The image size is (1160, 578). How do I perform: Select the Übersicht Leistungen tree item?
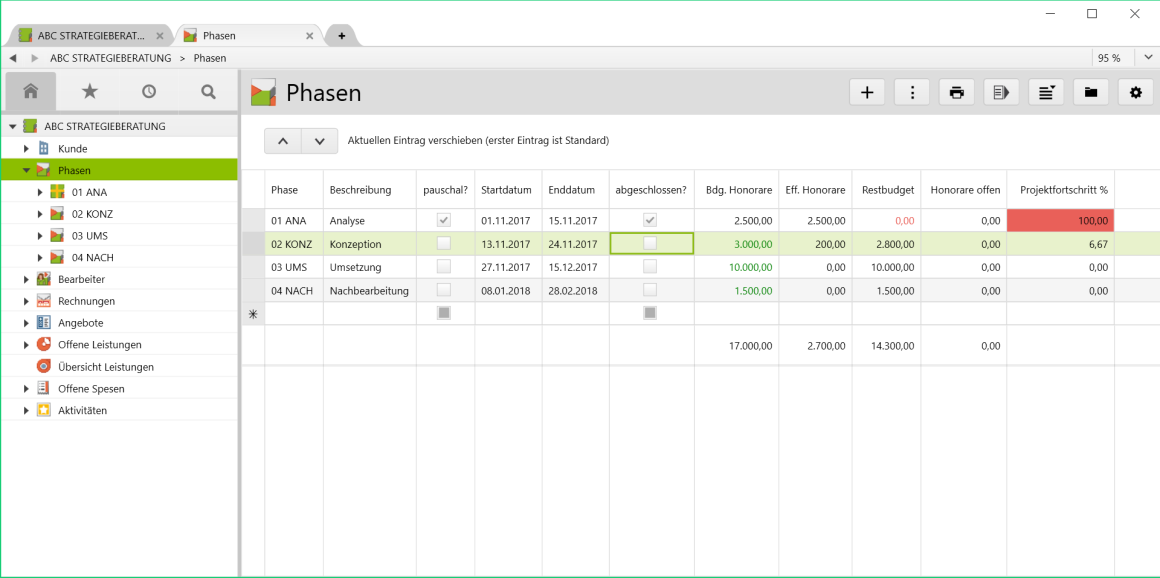tap(105, 367)
